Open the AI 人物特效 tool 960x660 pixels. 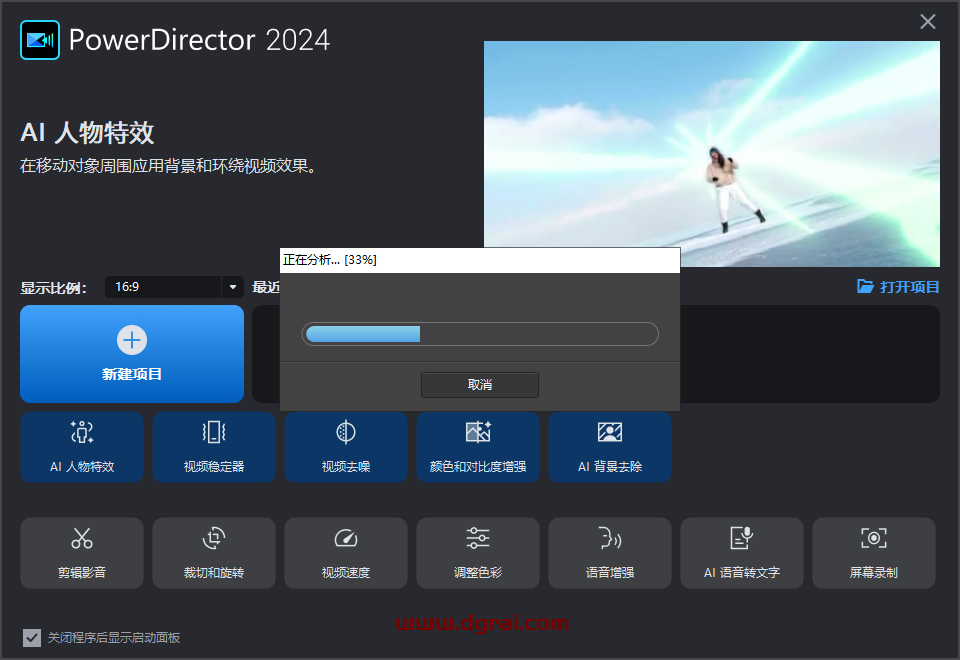[x=82, y=447]
